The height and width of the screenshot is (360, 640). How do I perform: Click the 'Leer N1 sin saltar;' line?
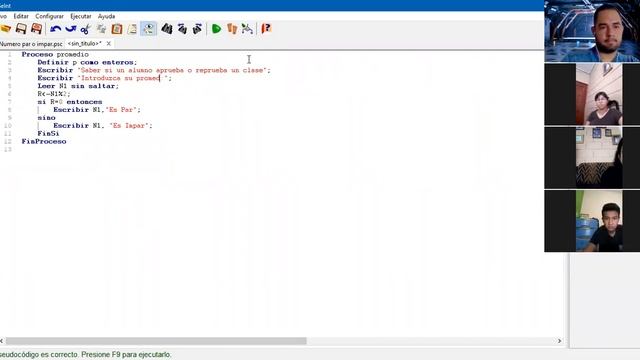click(x=78, y=86)
